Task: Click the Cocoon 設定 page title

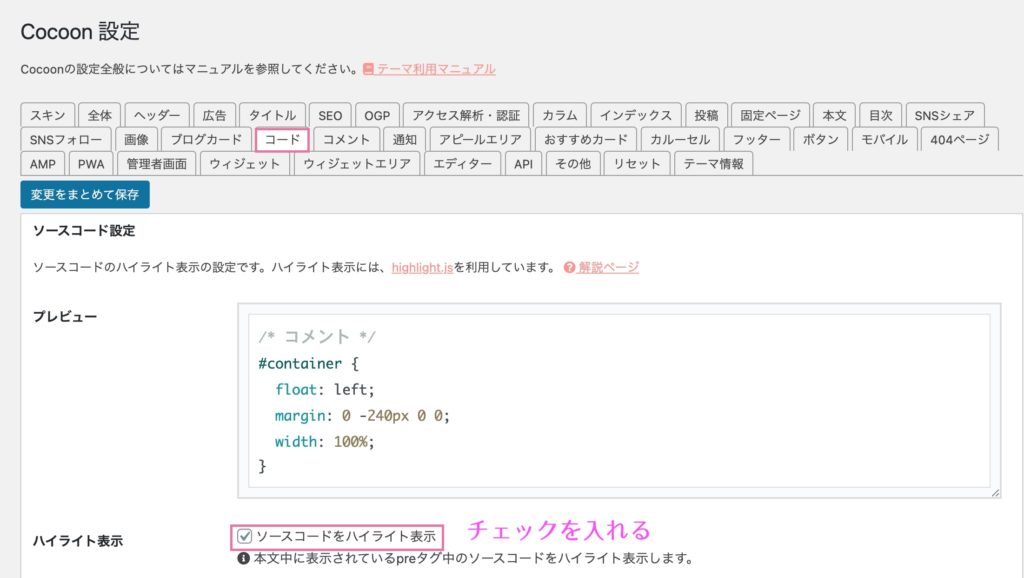Action: (x=80, y=31)
